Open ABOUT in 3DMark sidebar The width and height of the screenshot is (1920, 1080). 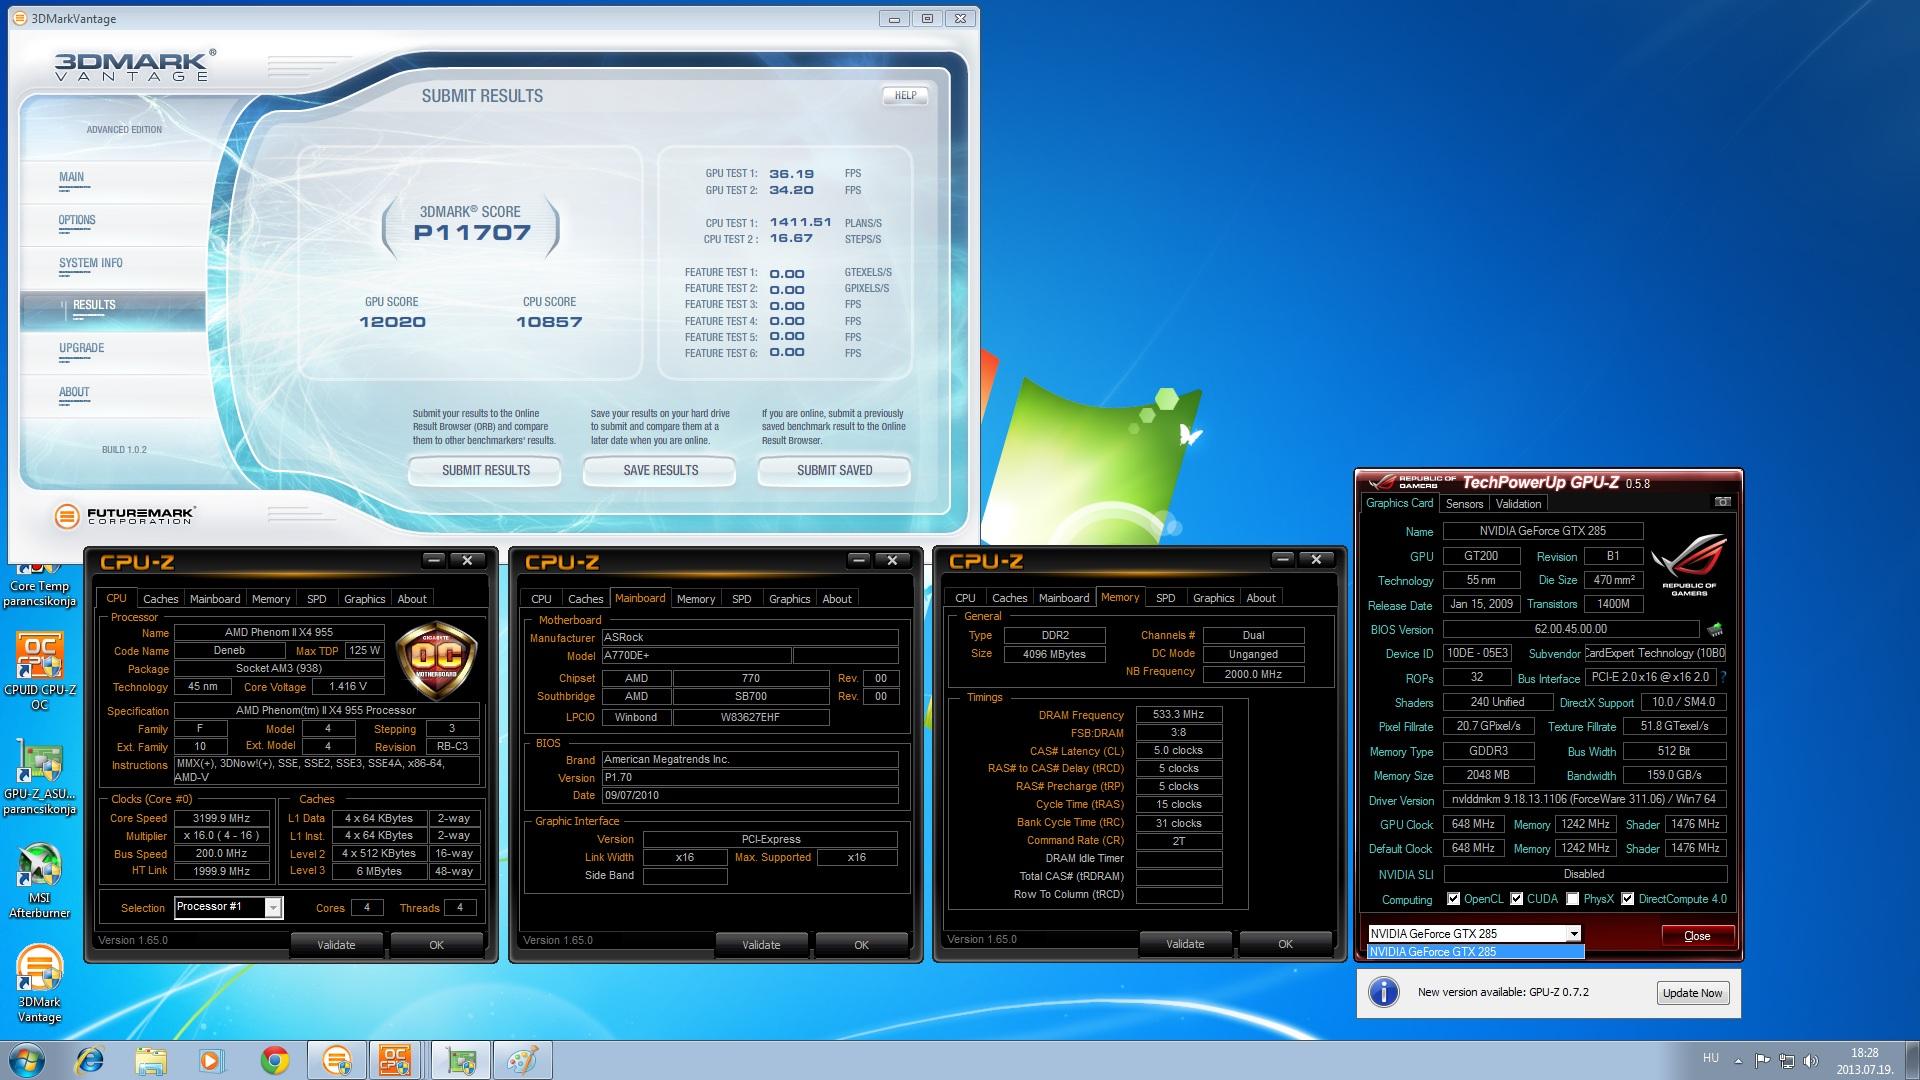click(74, 392)
